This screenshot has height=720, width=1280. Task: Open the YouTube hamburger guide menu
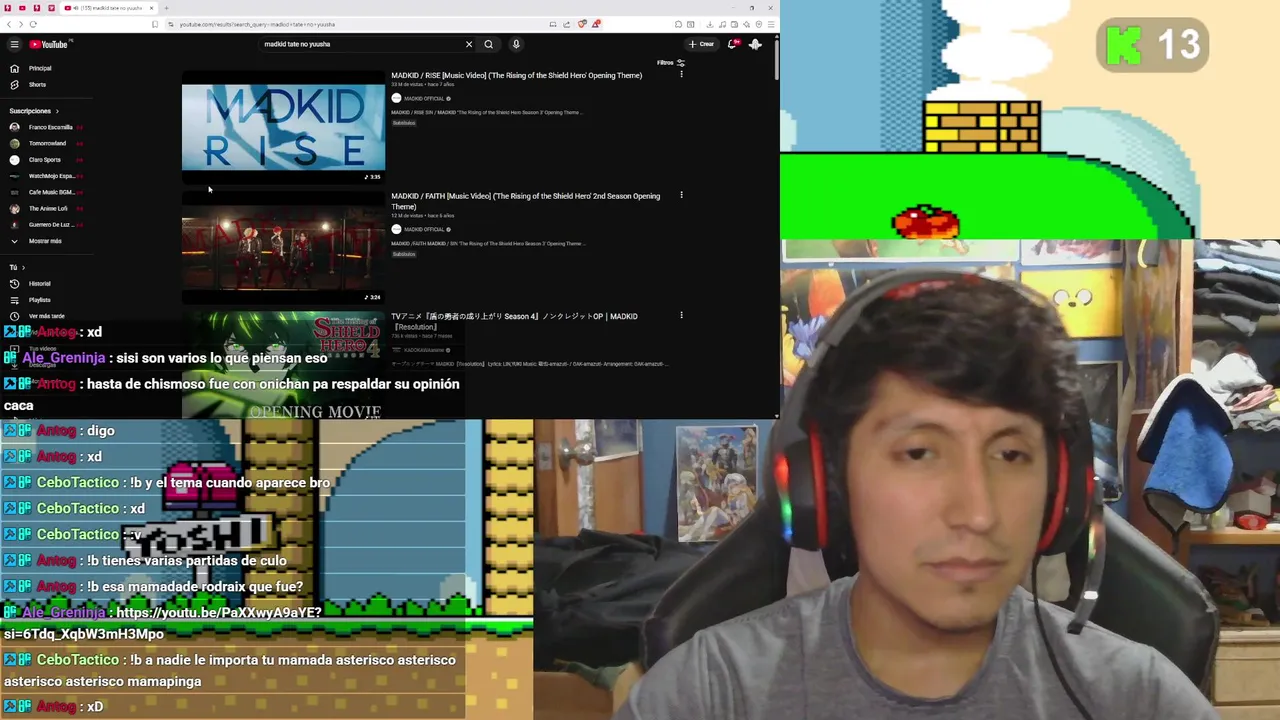point(14,44)
